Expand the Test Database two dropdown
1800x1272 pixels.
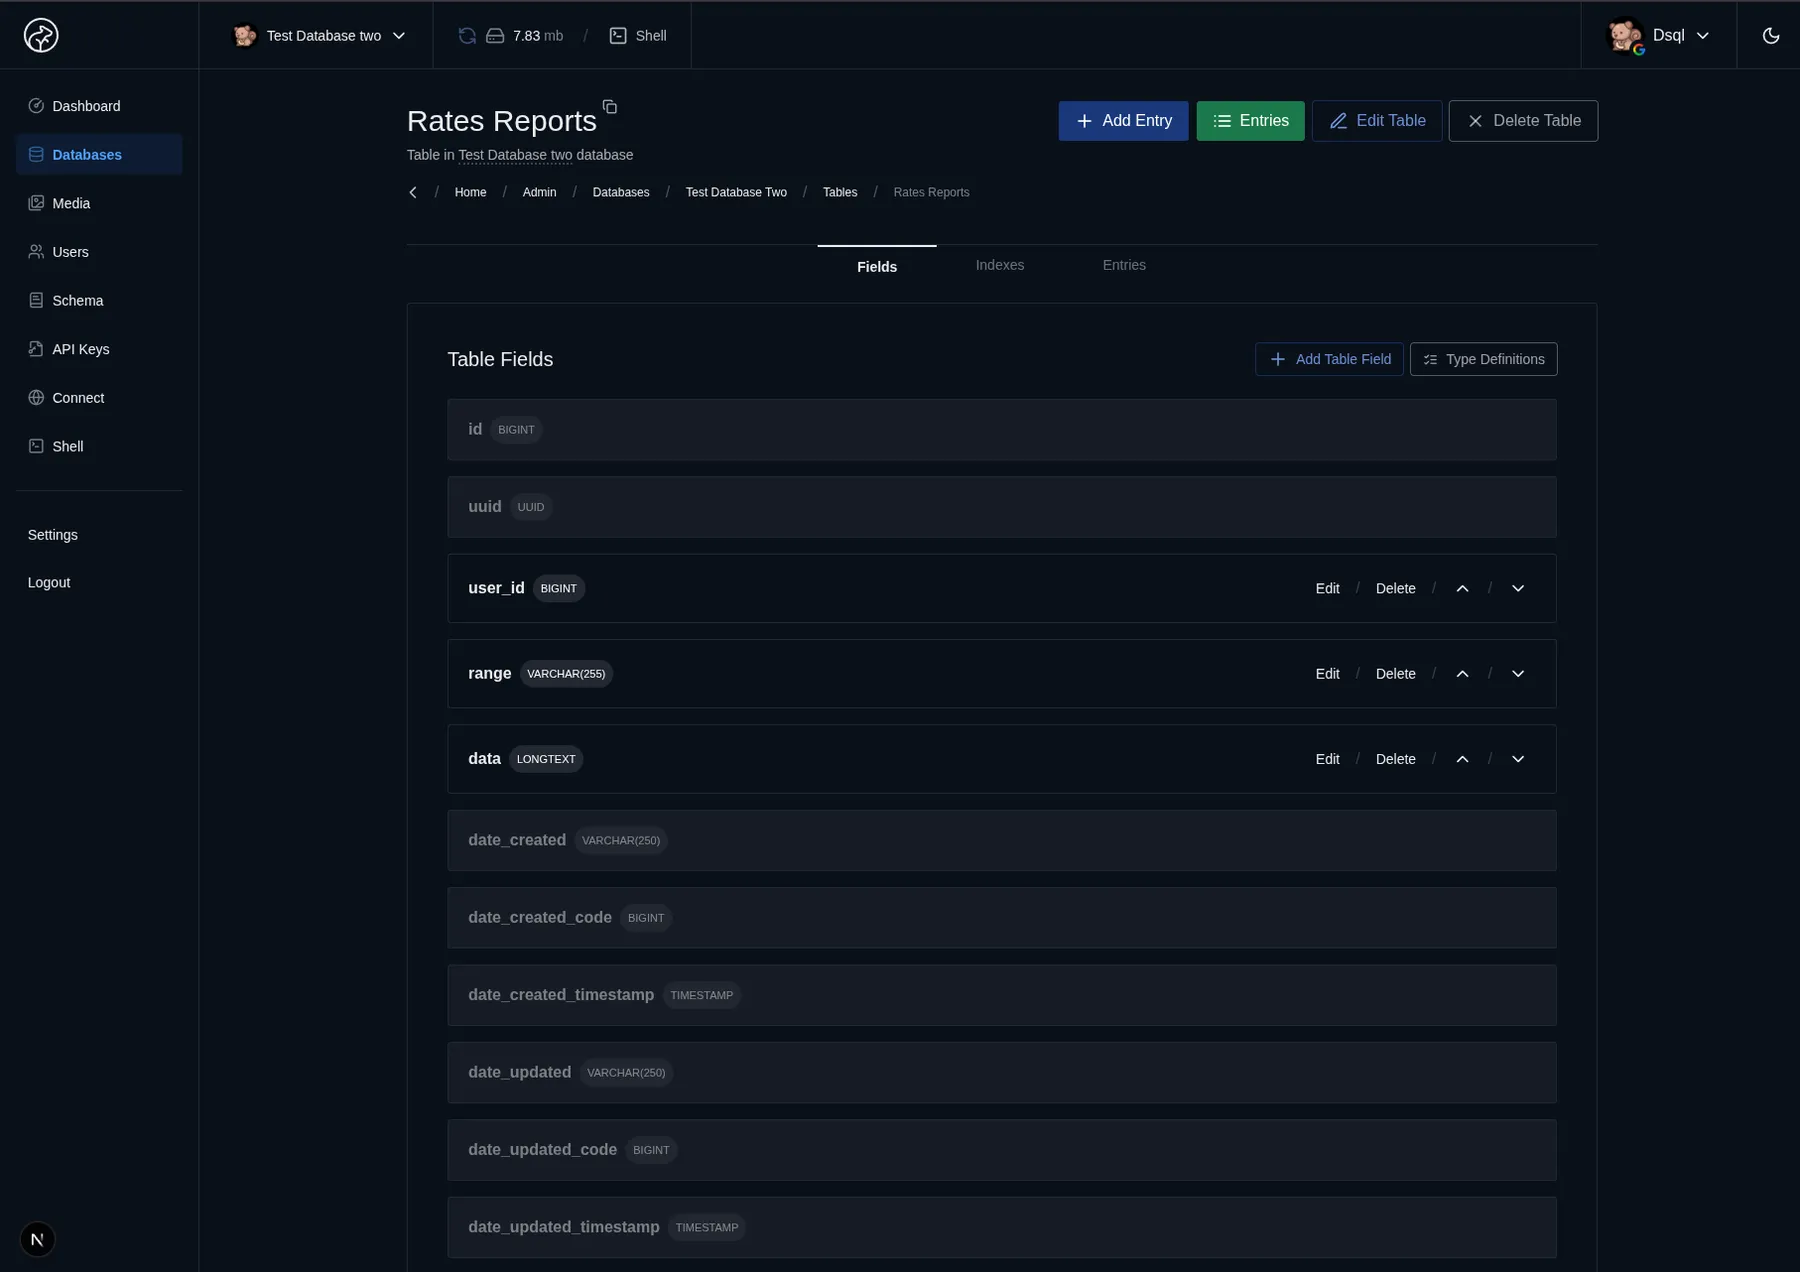point(320,36)
